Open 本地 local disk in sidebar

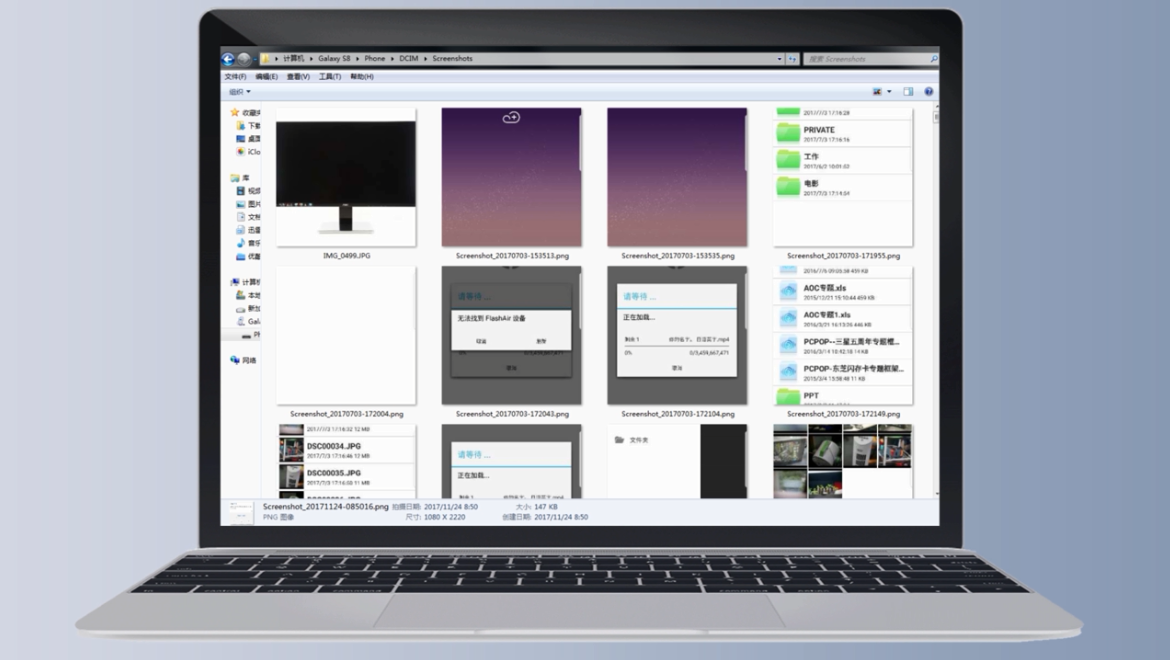coord(248,295)
